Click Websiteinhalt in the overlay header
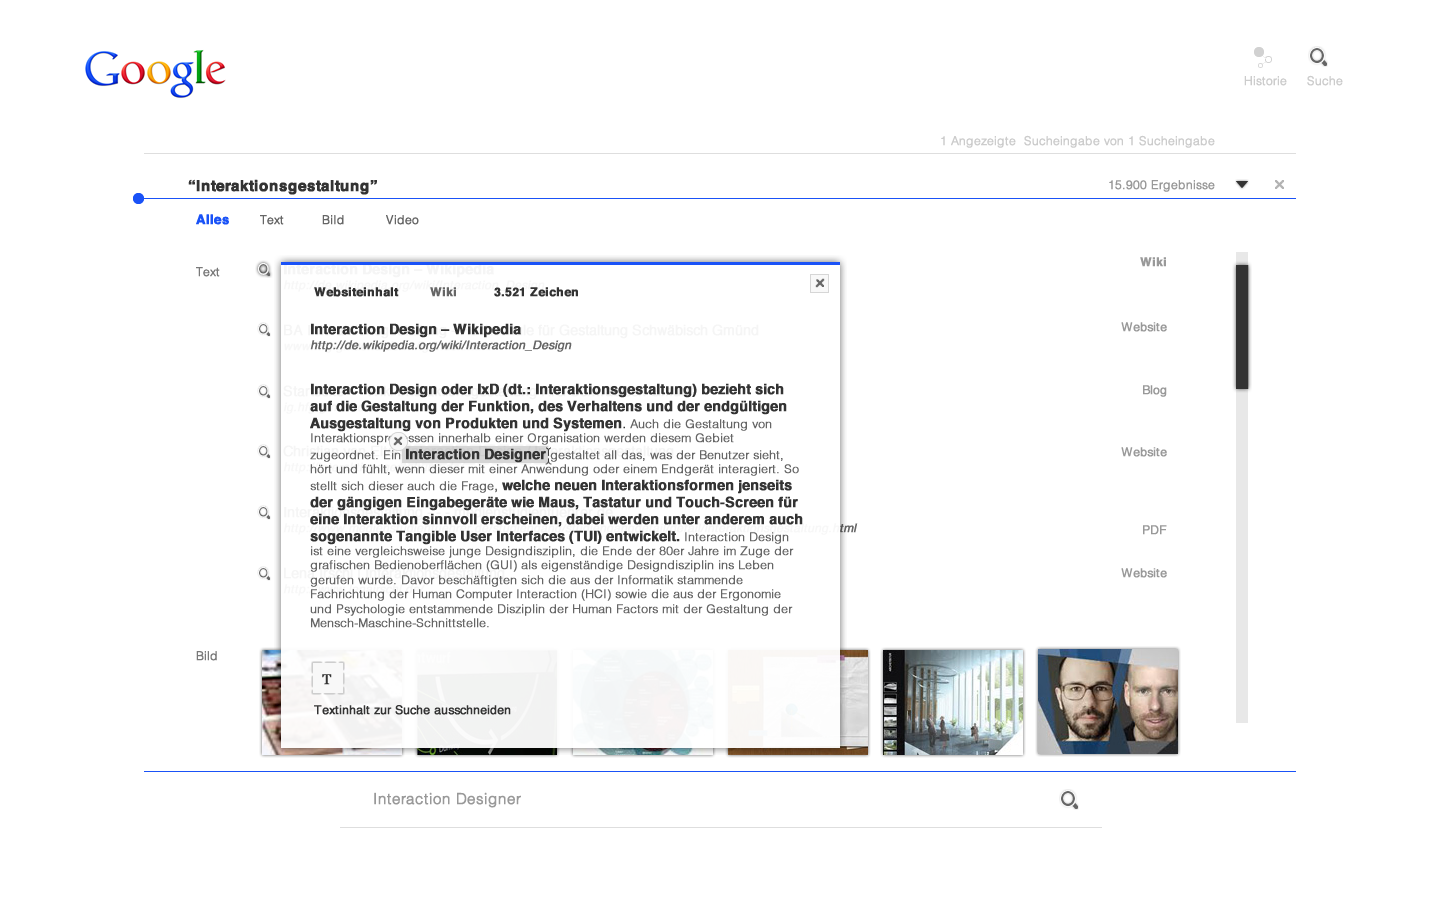This screenshot has height=900, width=1440. [x=356, y=292]
